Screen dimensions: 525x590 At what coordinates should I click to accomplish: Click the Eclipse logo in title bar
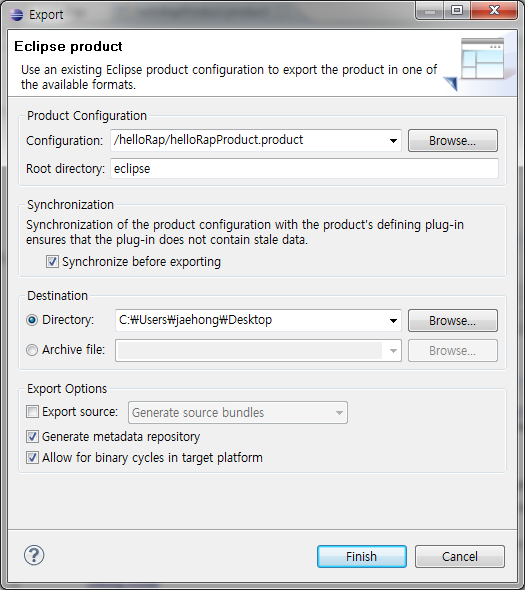pos(16,14)
